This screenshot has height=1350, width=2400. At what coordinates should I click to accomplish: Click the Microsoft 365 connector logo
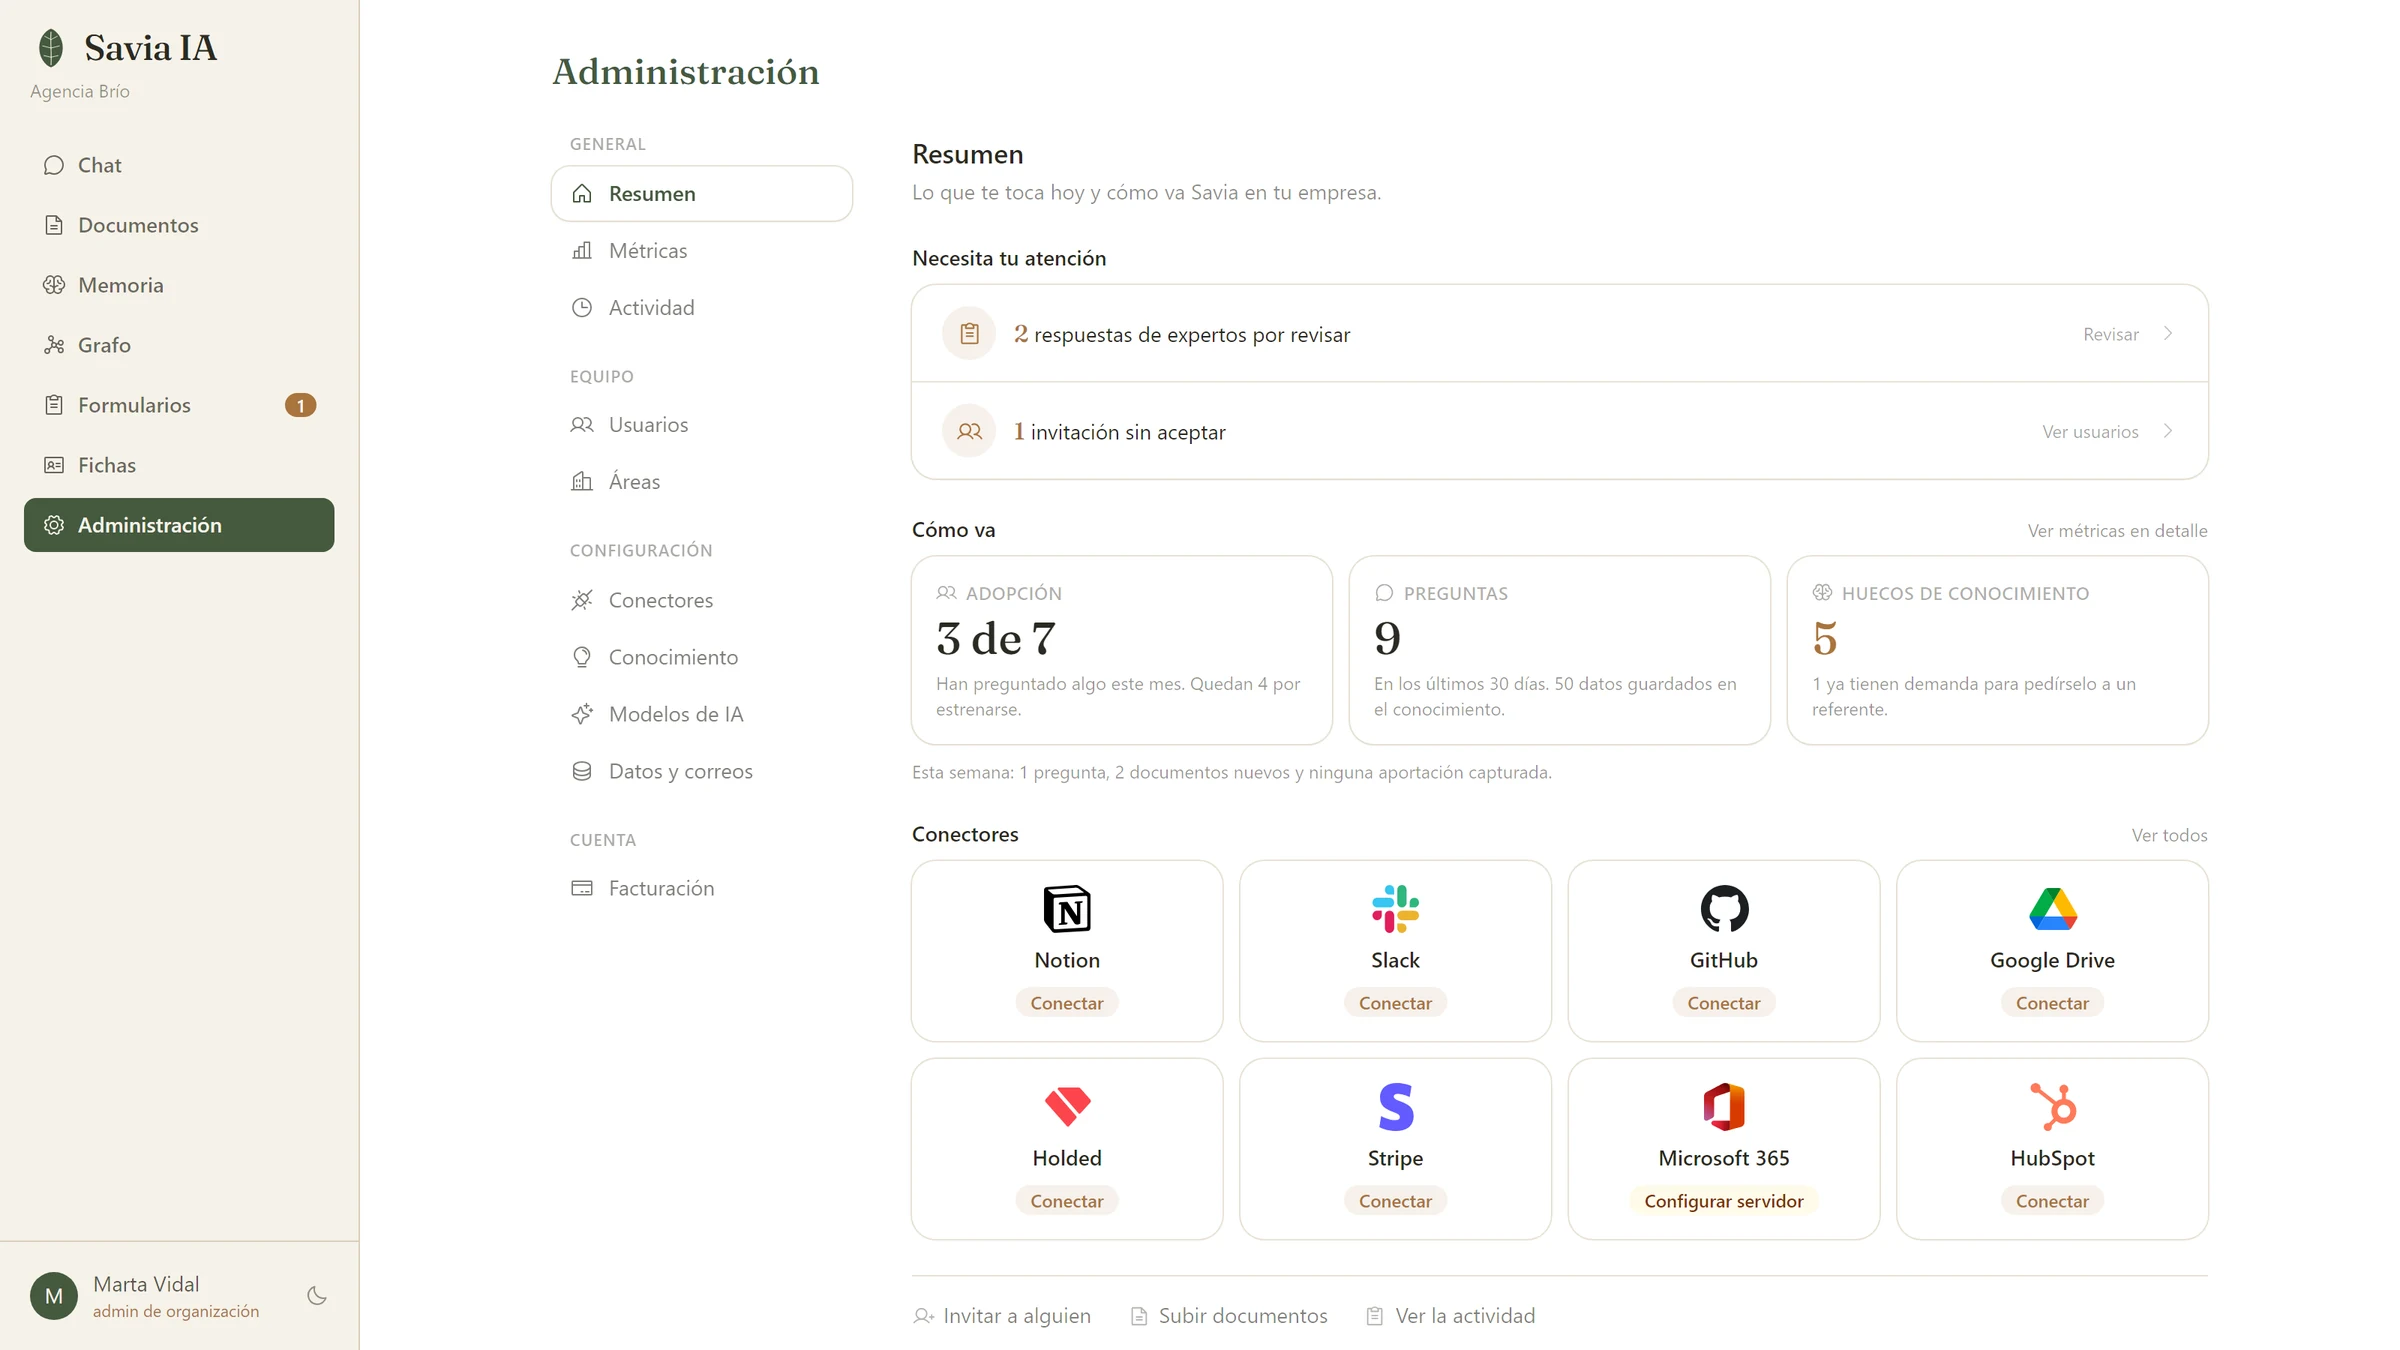click(1724, 1107)
